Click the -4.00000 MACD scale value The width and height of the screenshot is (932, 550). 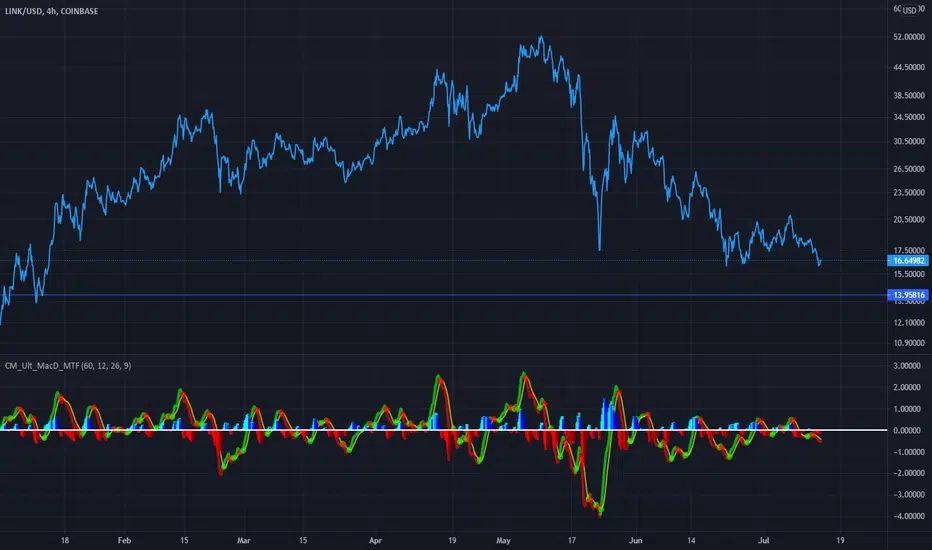[909, 516]
